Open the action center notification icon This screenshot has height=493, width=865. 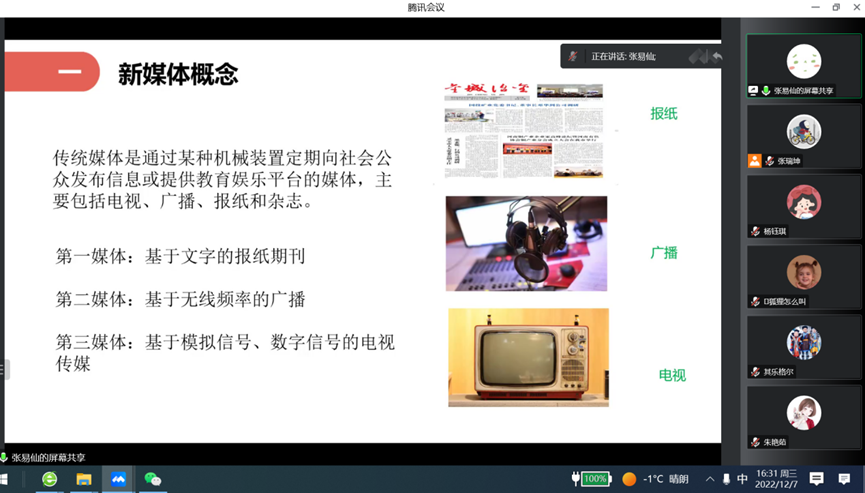coord(817,479)
